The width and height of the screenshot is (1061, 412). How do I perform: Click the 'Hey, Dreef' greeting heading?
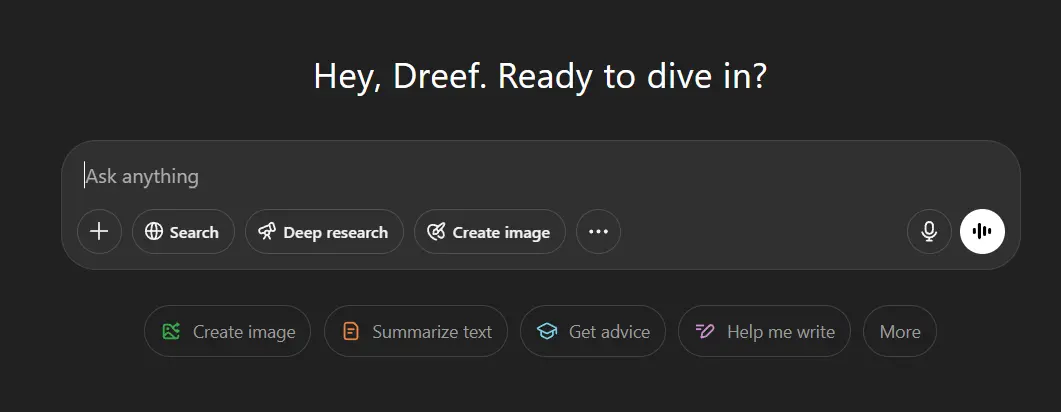pos(541,76)
